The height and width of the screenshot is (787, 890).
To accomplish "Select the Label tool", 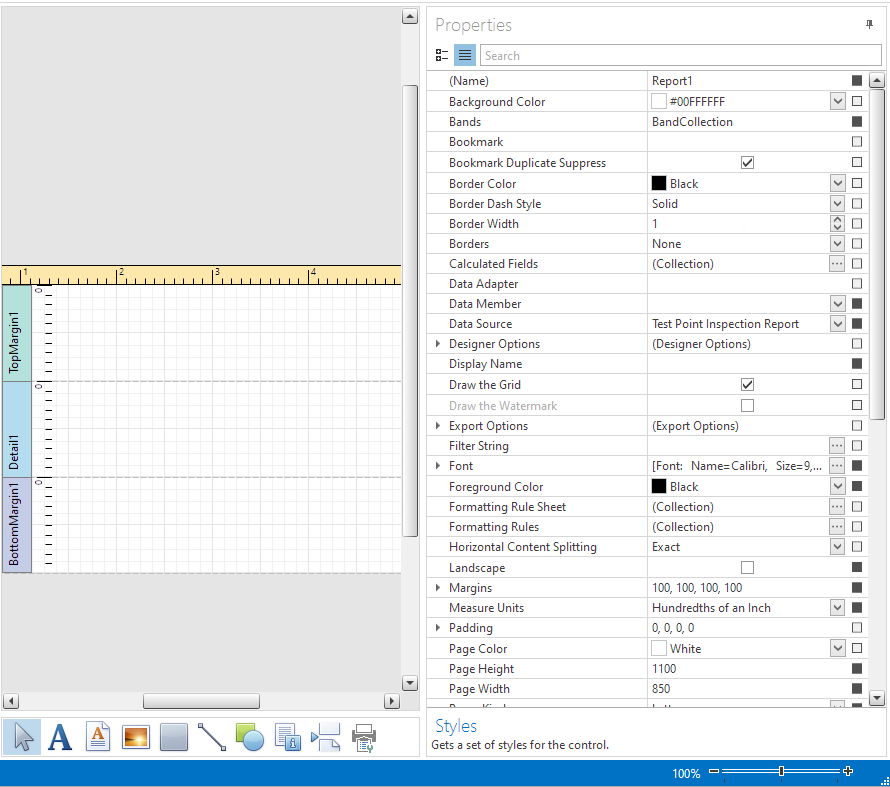I will pyautogui.click(x=59, y=737).
